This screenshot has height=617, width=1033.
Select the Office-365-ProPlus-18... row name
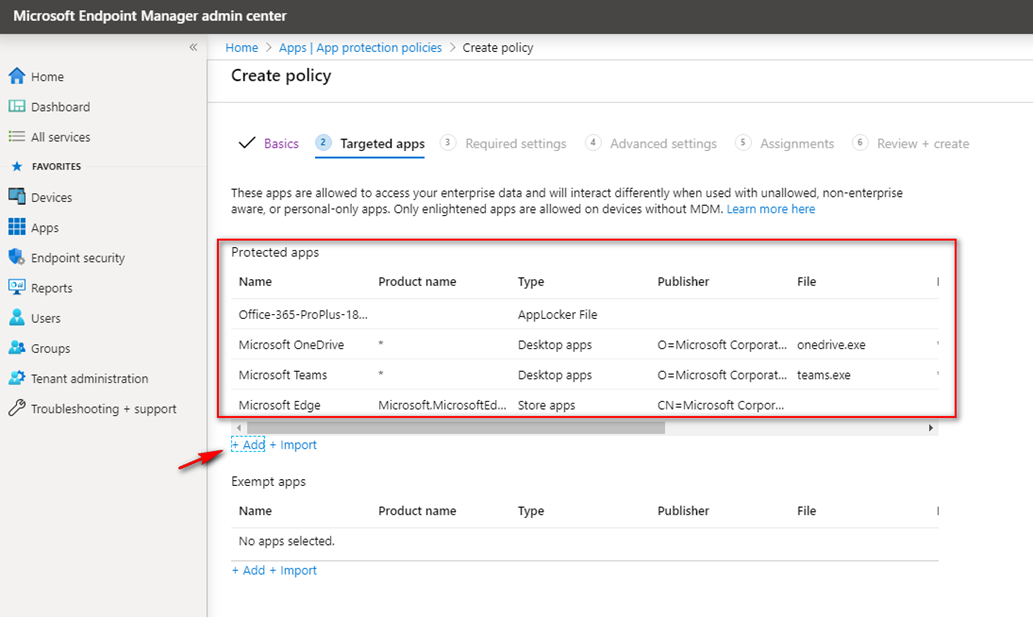(x=303, y=315)
